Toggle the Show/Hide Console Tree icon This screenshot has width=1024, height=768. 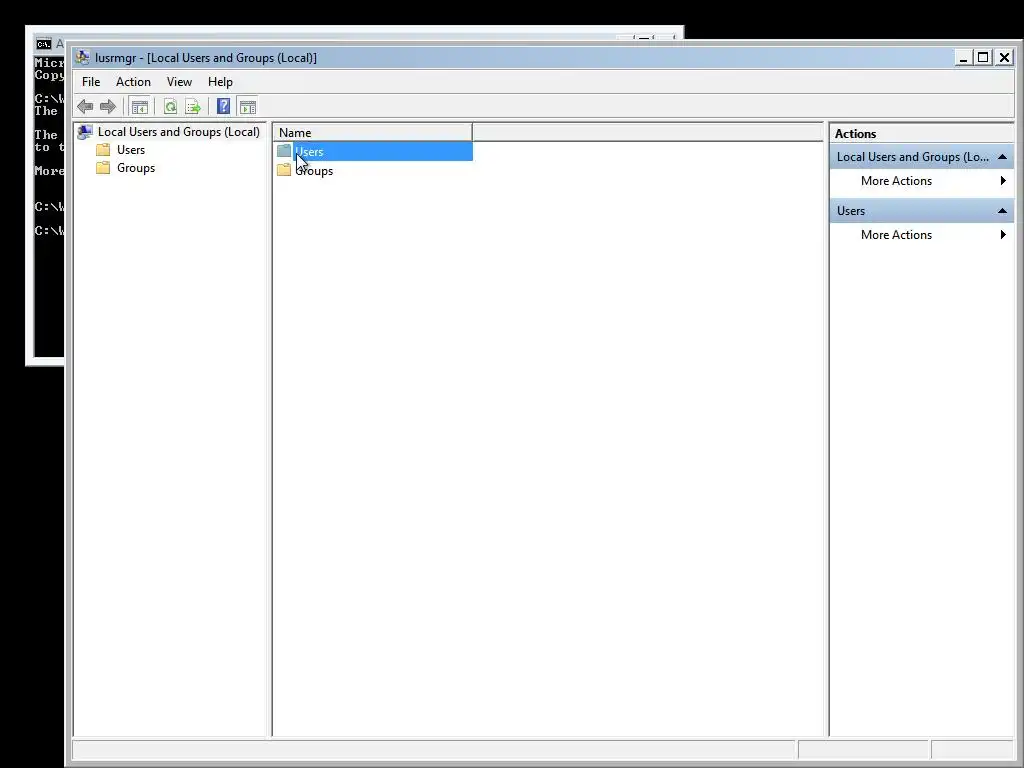140,106
